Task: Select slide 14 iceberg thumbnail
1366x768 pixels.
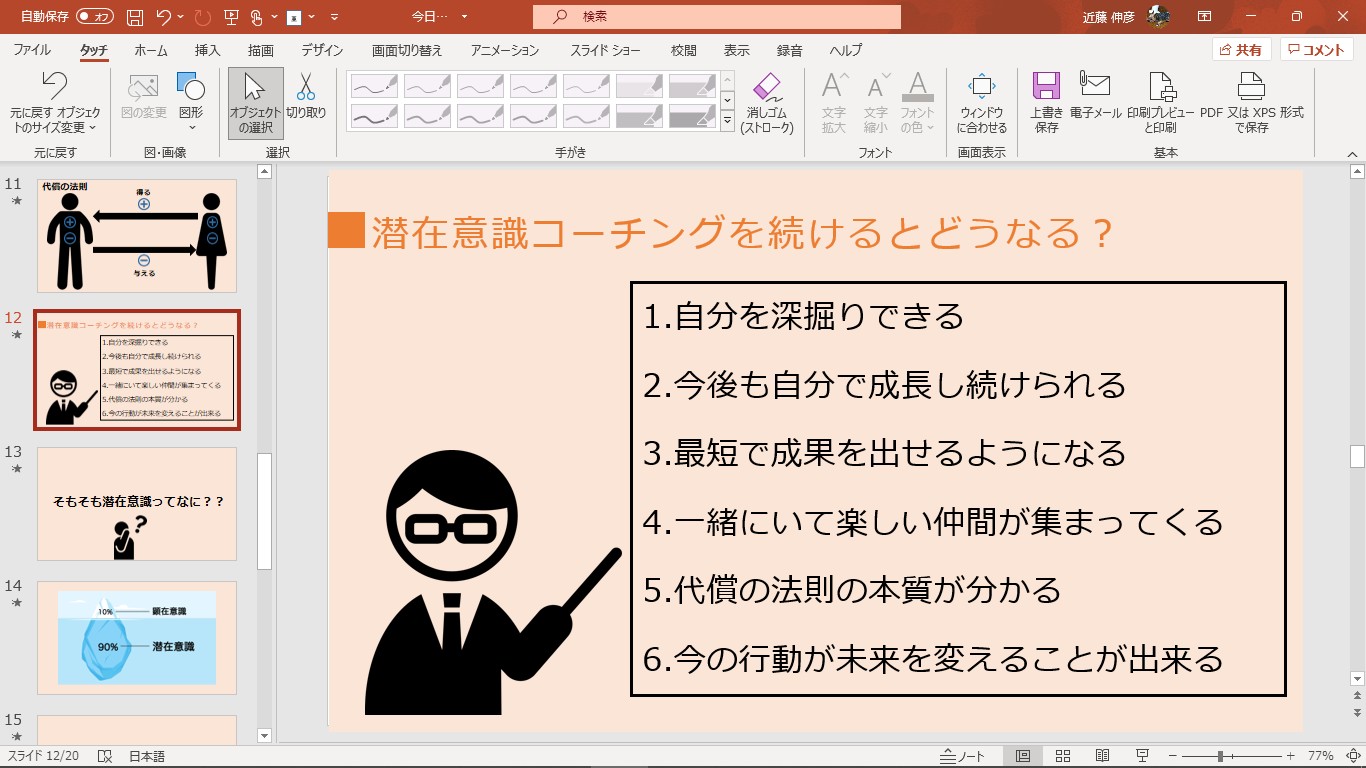Action: pos(137,638)
